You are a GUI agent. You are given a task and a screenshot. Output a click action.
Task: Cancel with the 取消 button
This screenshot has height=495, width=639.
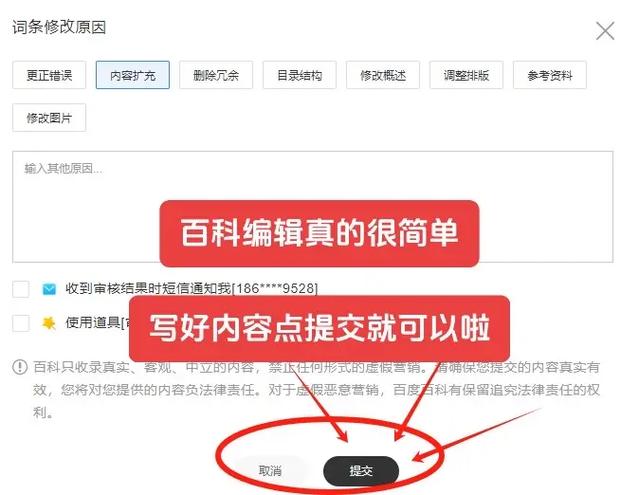(x=270, y=471)
